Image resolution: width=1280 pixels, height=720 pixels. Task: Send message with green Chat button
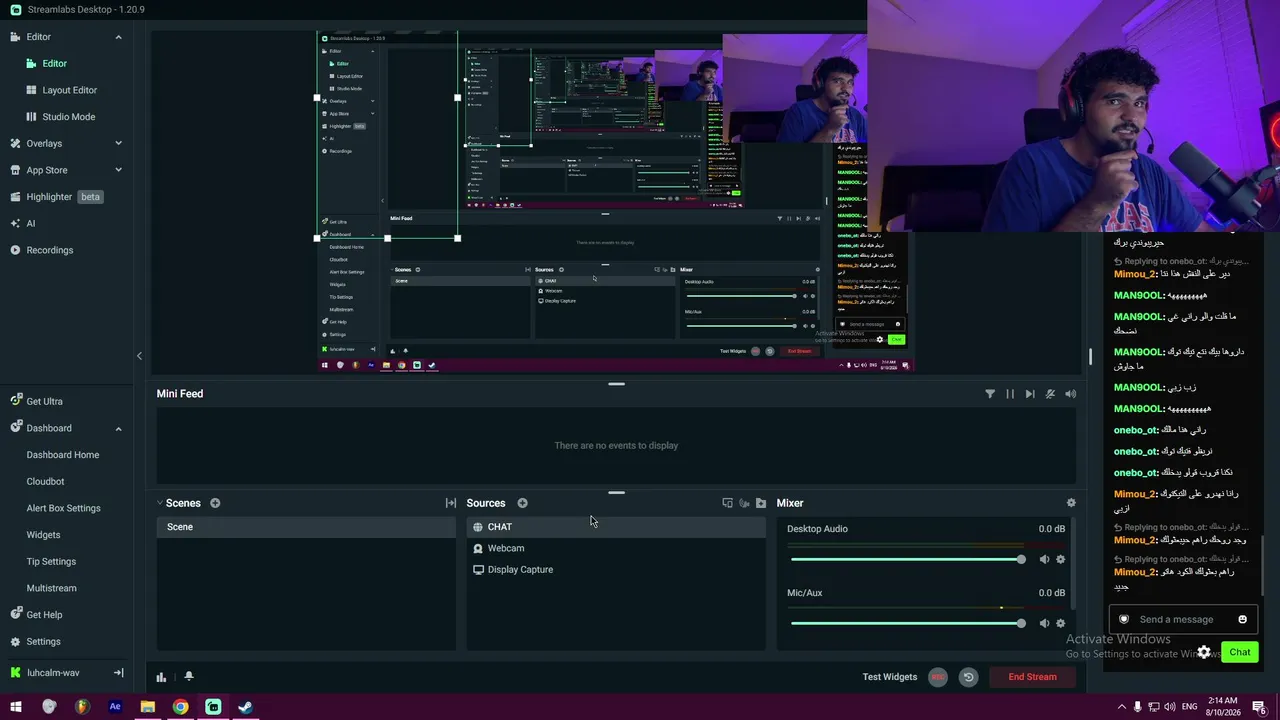pos(1240,652)
